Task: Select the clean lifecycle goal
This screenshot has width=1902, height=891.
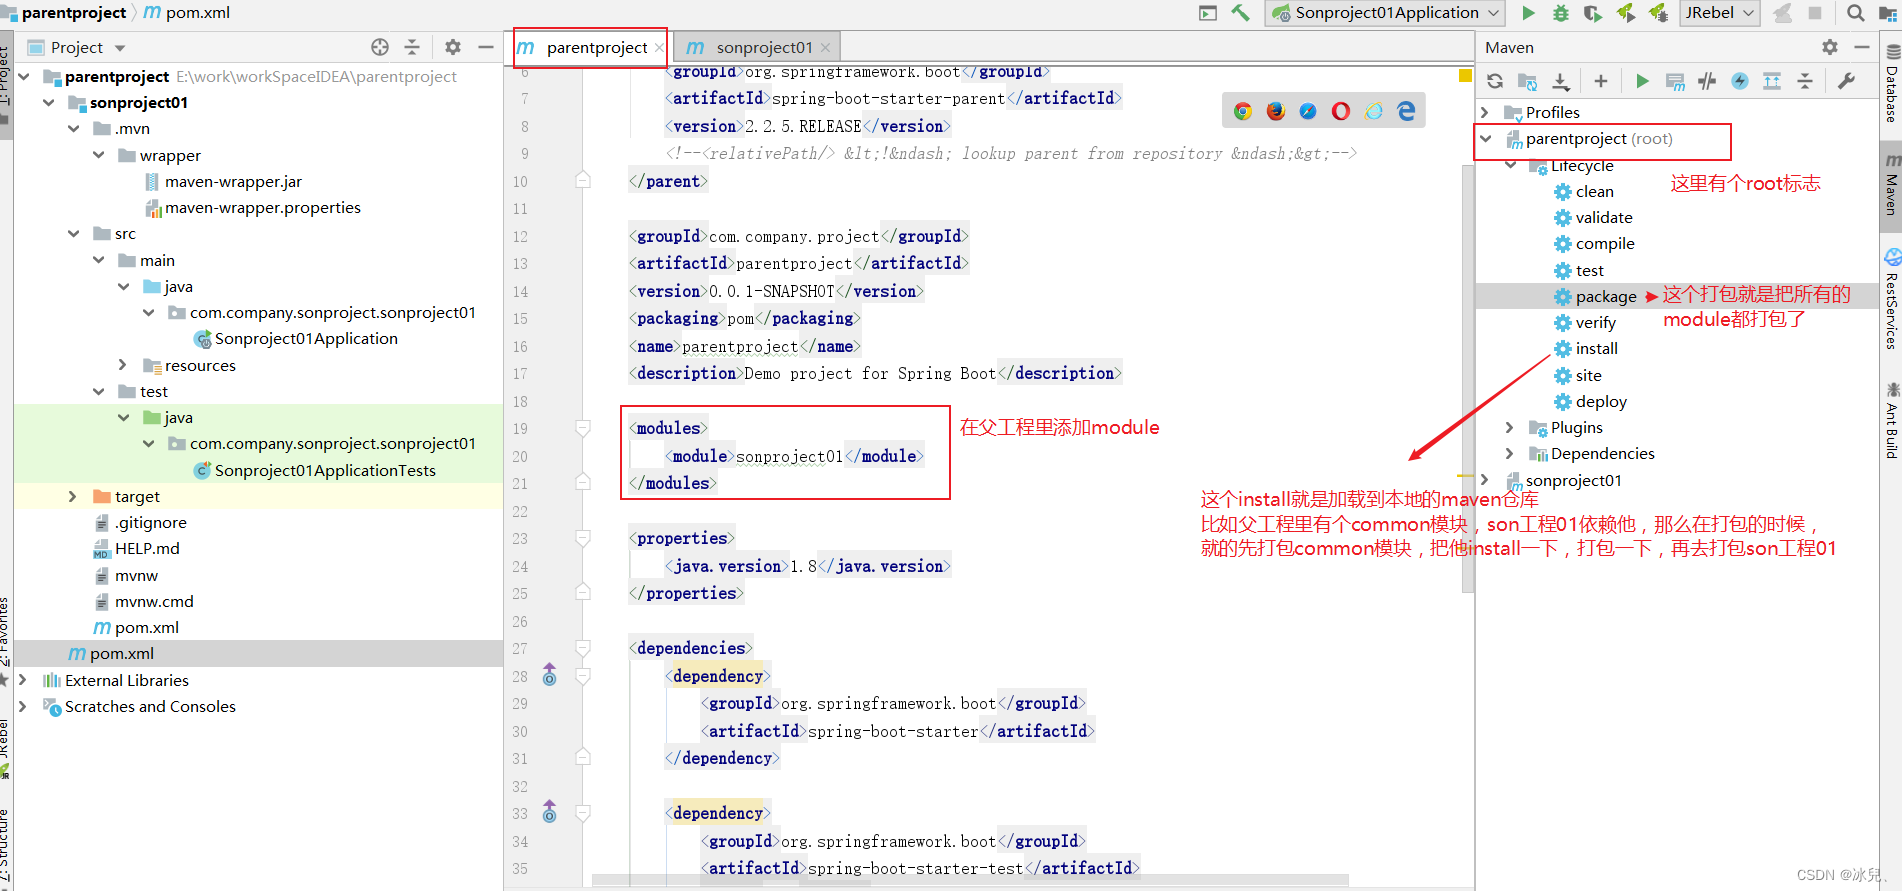Action: pyautogui.click(x=1594, y=192)
